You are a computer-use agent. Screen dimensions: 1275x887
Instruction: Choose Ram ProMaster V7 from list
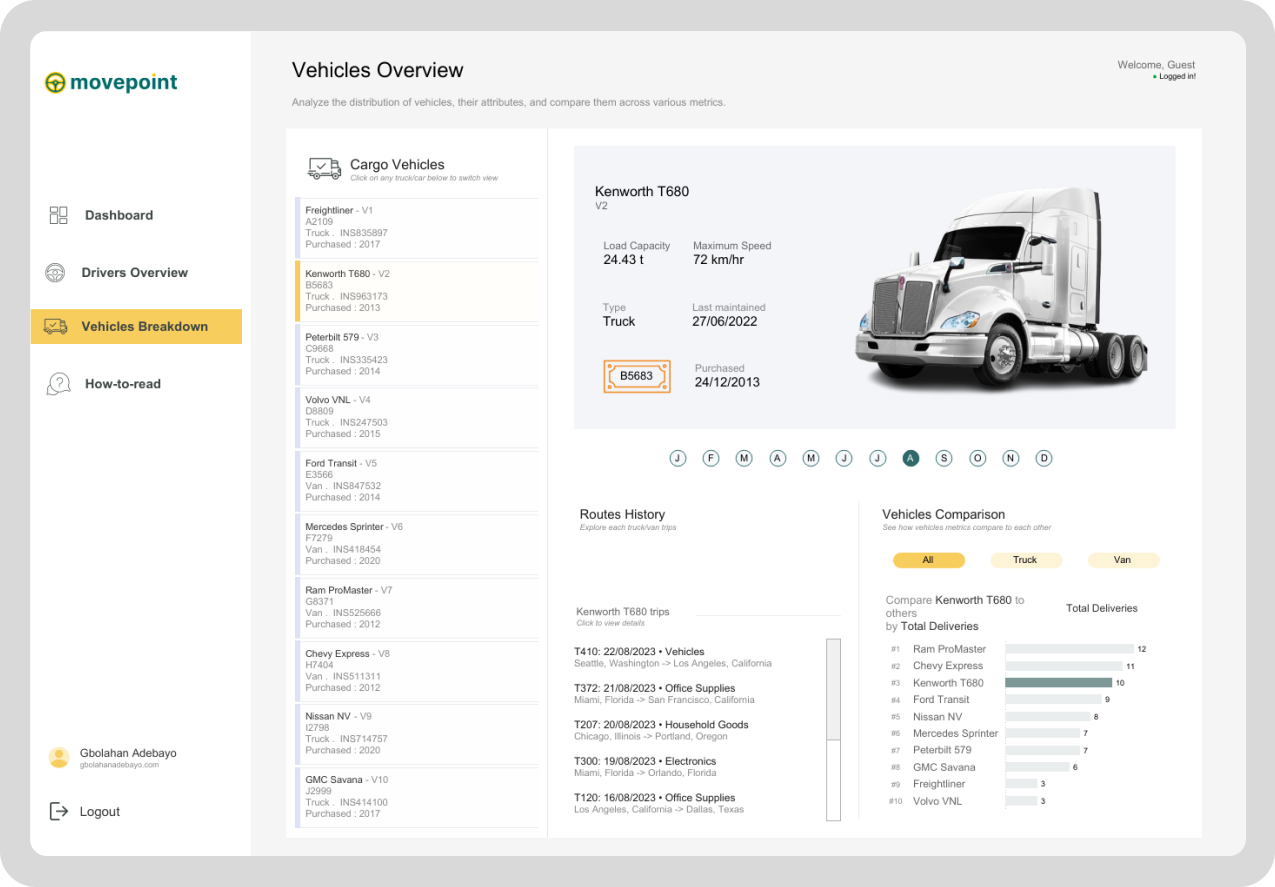[x=418, y=607]
